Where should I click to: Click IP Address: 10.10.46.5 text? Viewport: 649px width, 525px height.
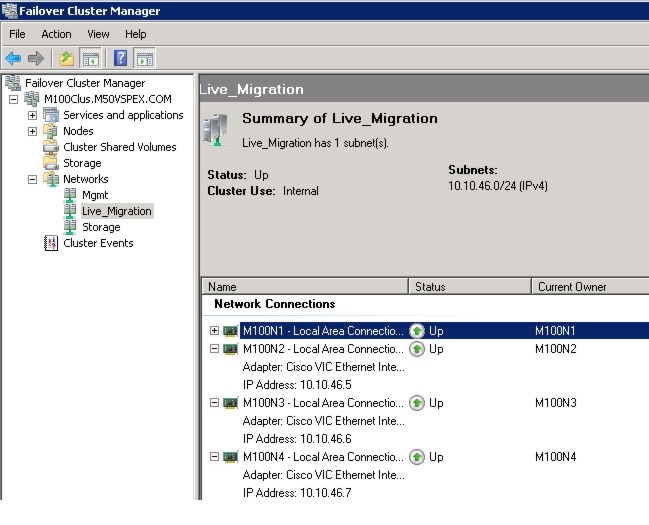coord(297,385)
